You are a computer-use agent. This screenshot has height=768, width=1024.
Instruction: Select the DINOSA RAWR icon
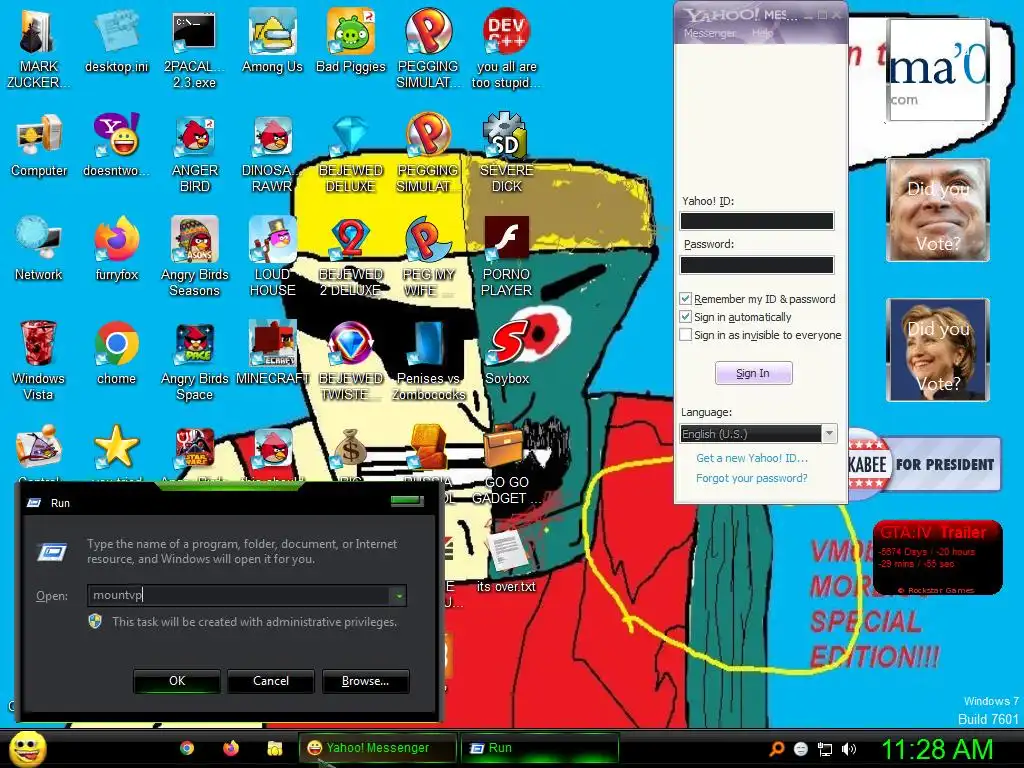coord(272,153)
